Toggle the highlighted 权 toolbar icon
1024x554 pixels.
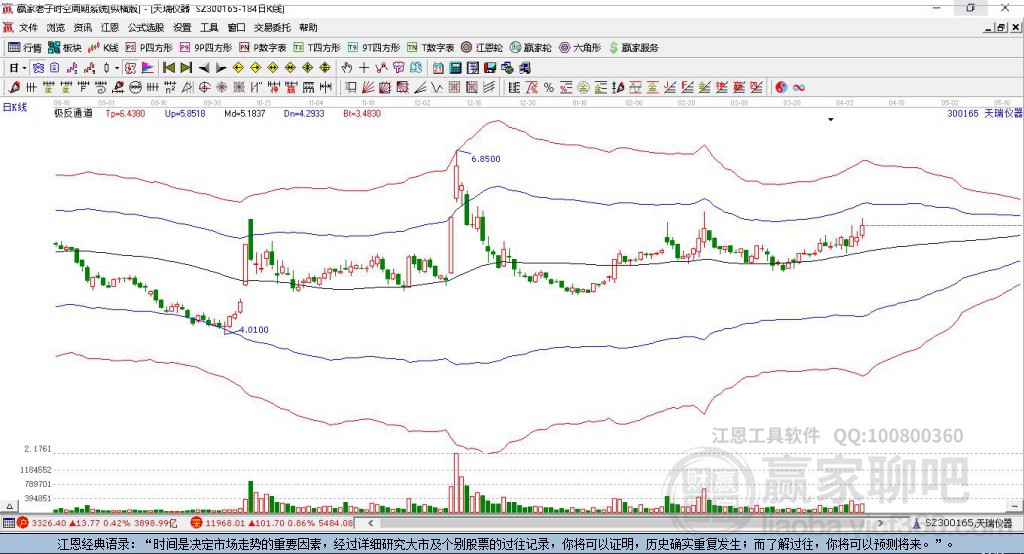pos(131,68)
